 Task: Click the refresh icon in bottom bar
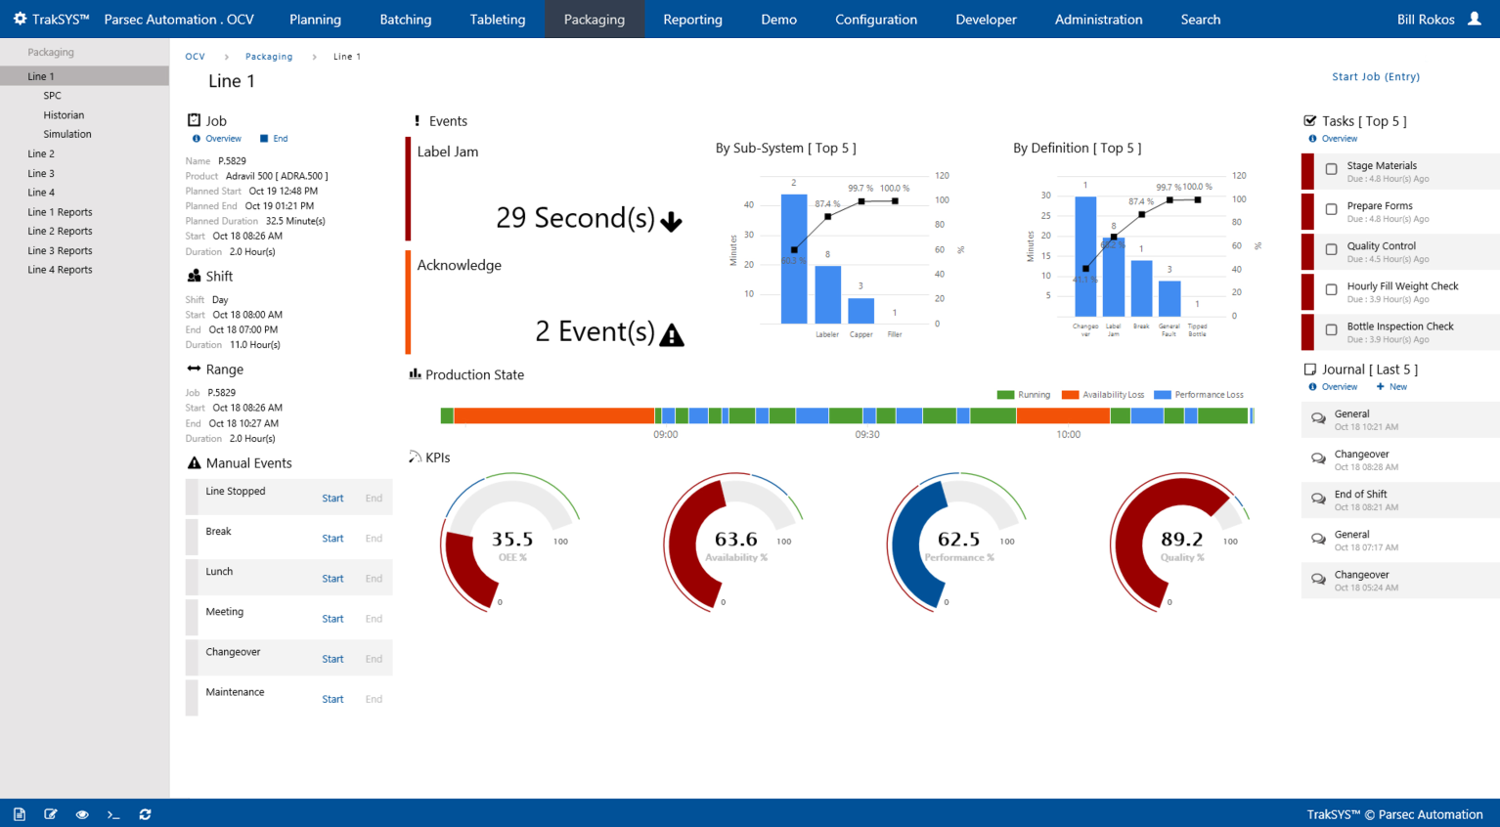pos(145,814)
